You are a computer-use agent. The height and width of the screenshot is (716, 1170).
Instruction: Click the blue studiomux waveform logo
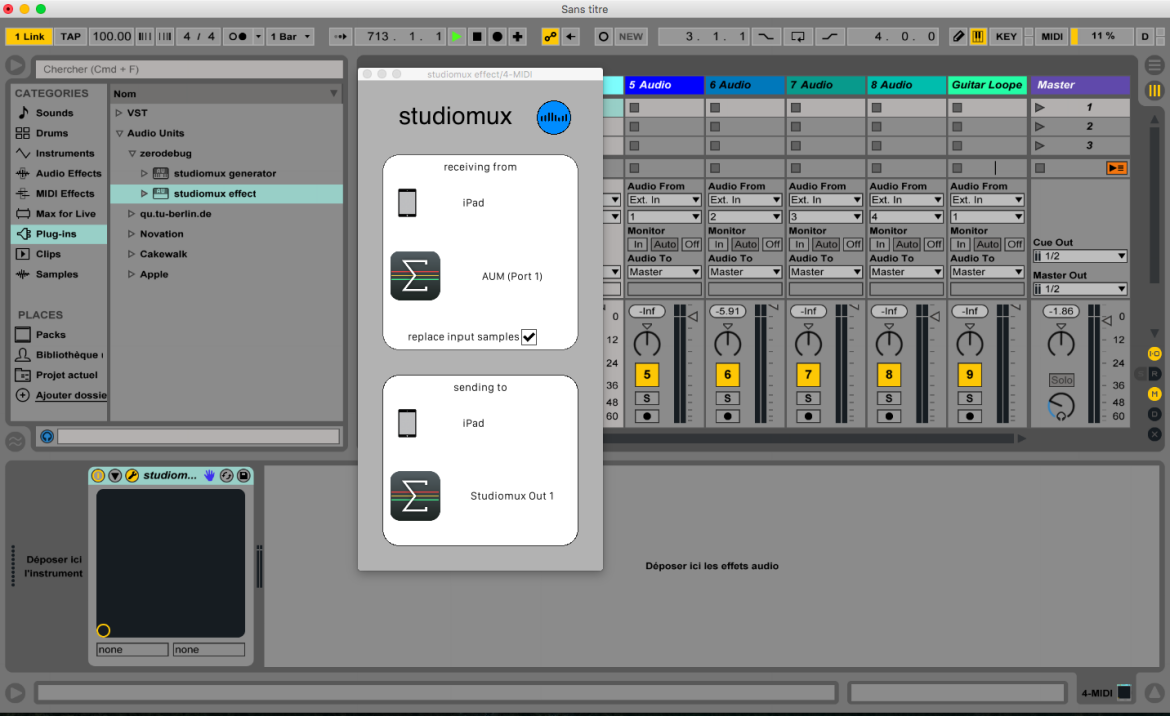pos(554,118)
